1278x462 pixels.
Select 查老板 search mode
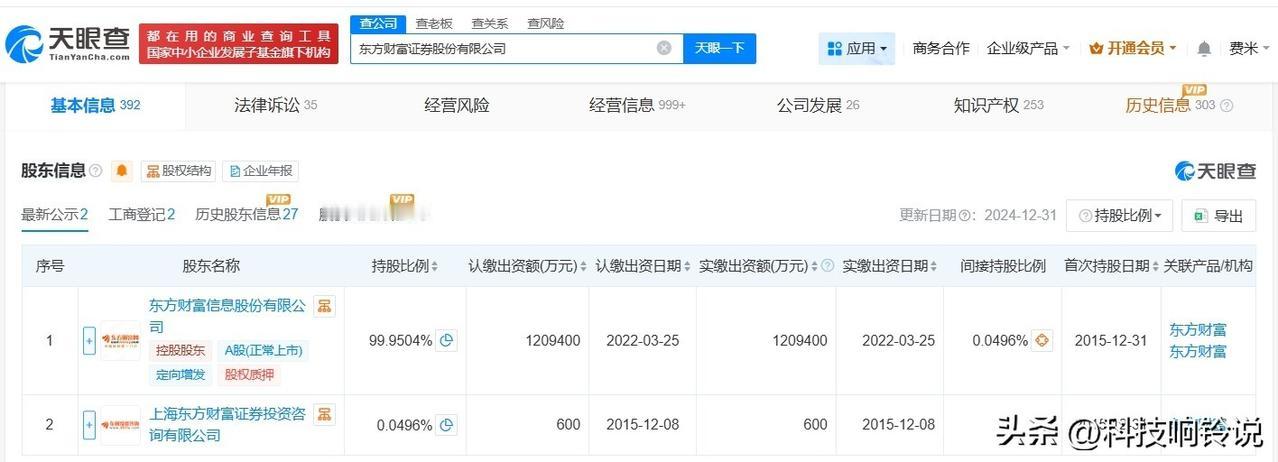pos(434,23)
